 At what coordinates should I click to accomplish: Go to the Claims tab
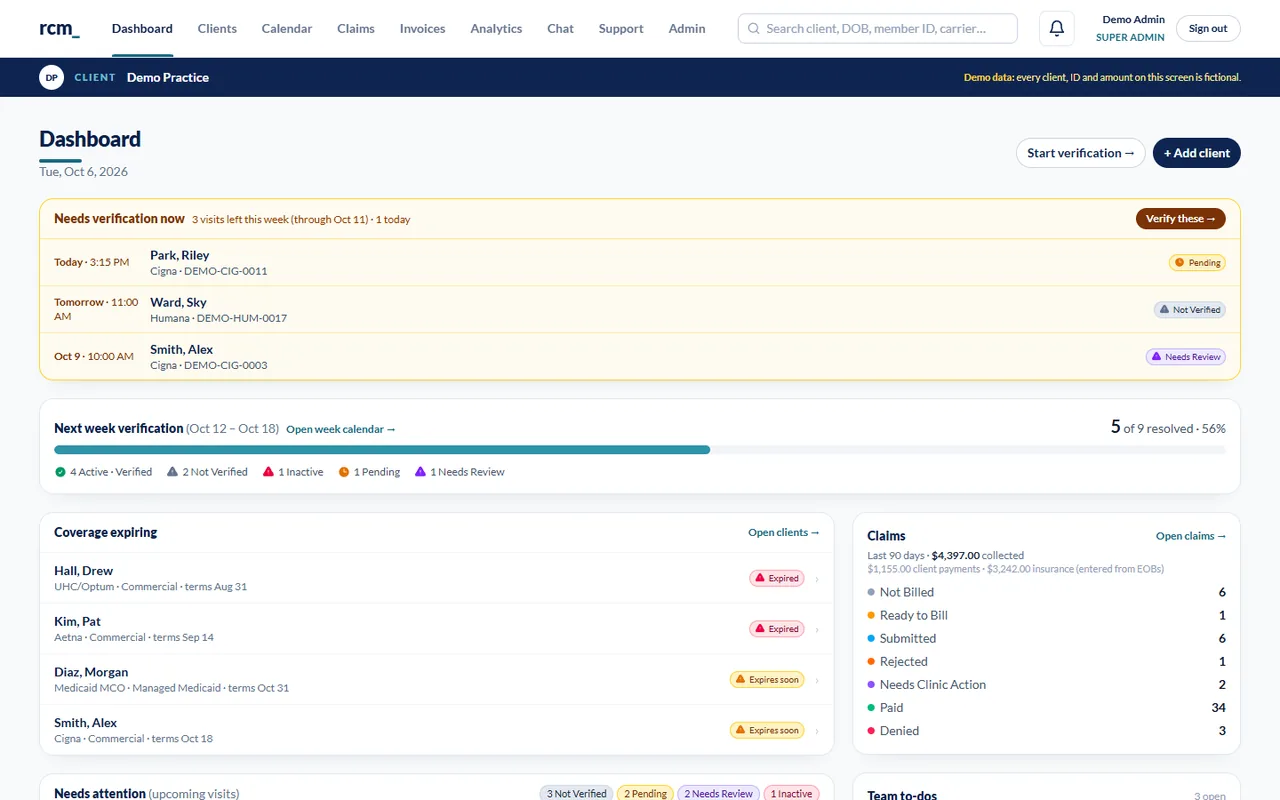[x=356, y=28]
